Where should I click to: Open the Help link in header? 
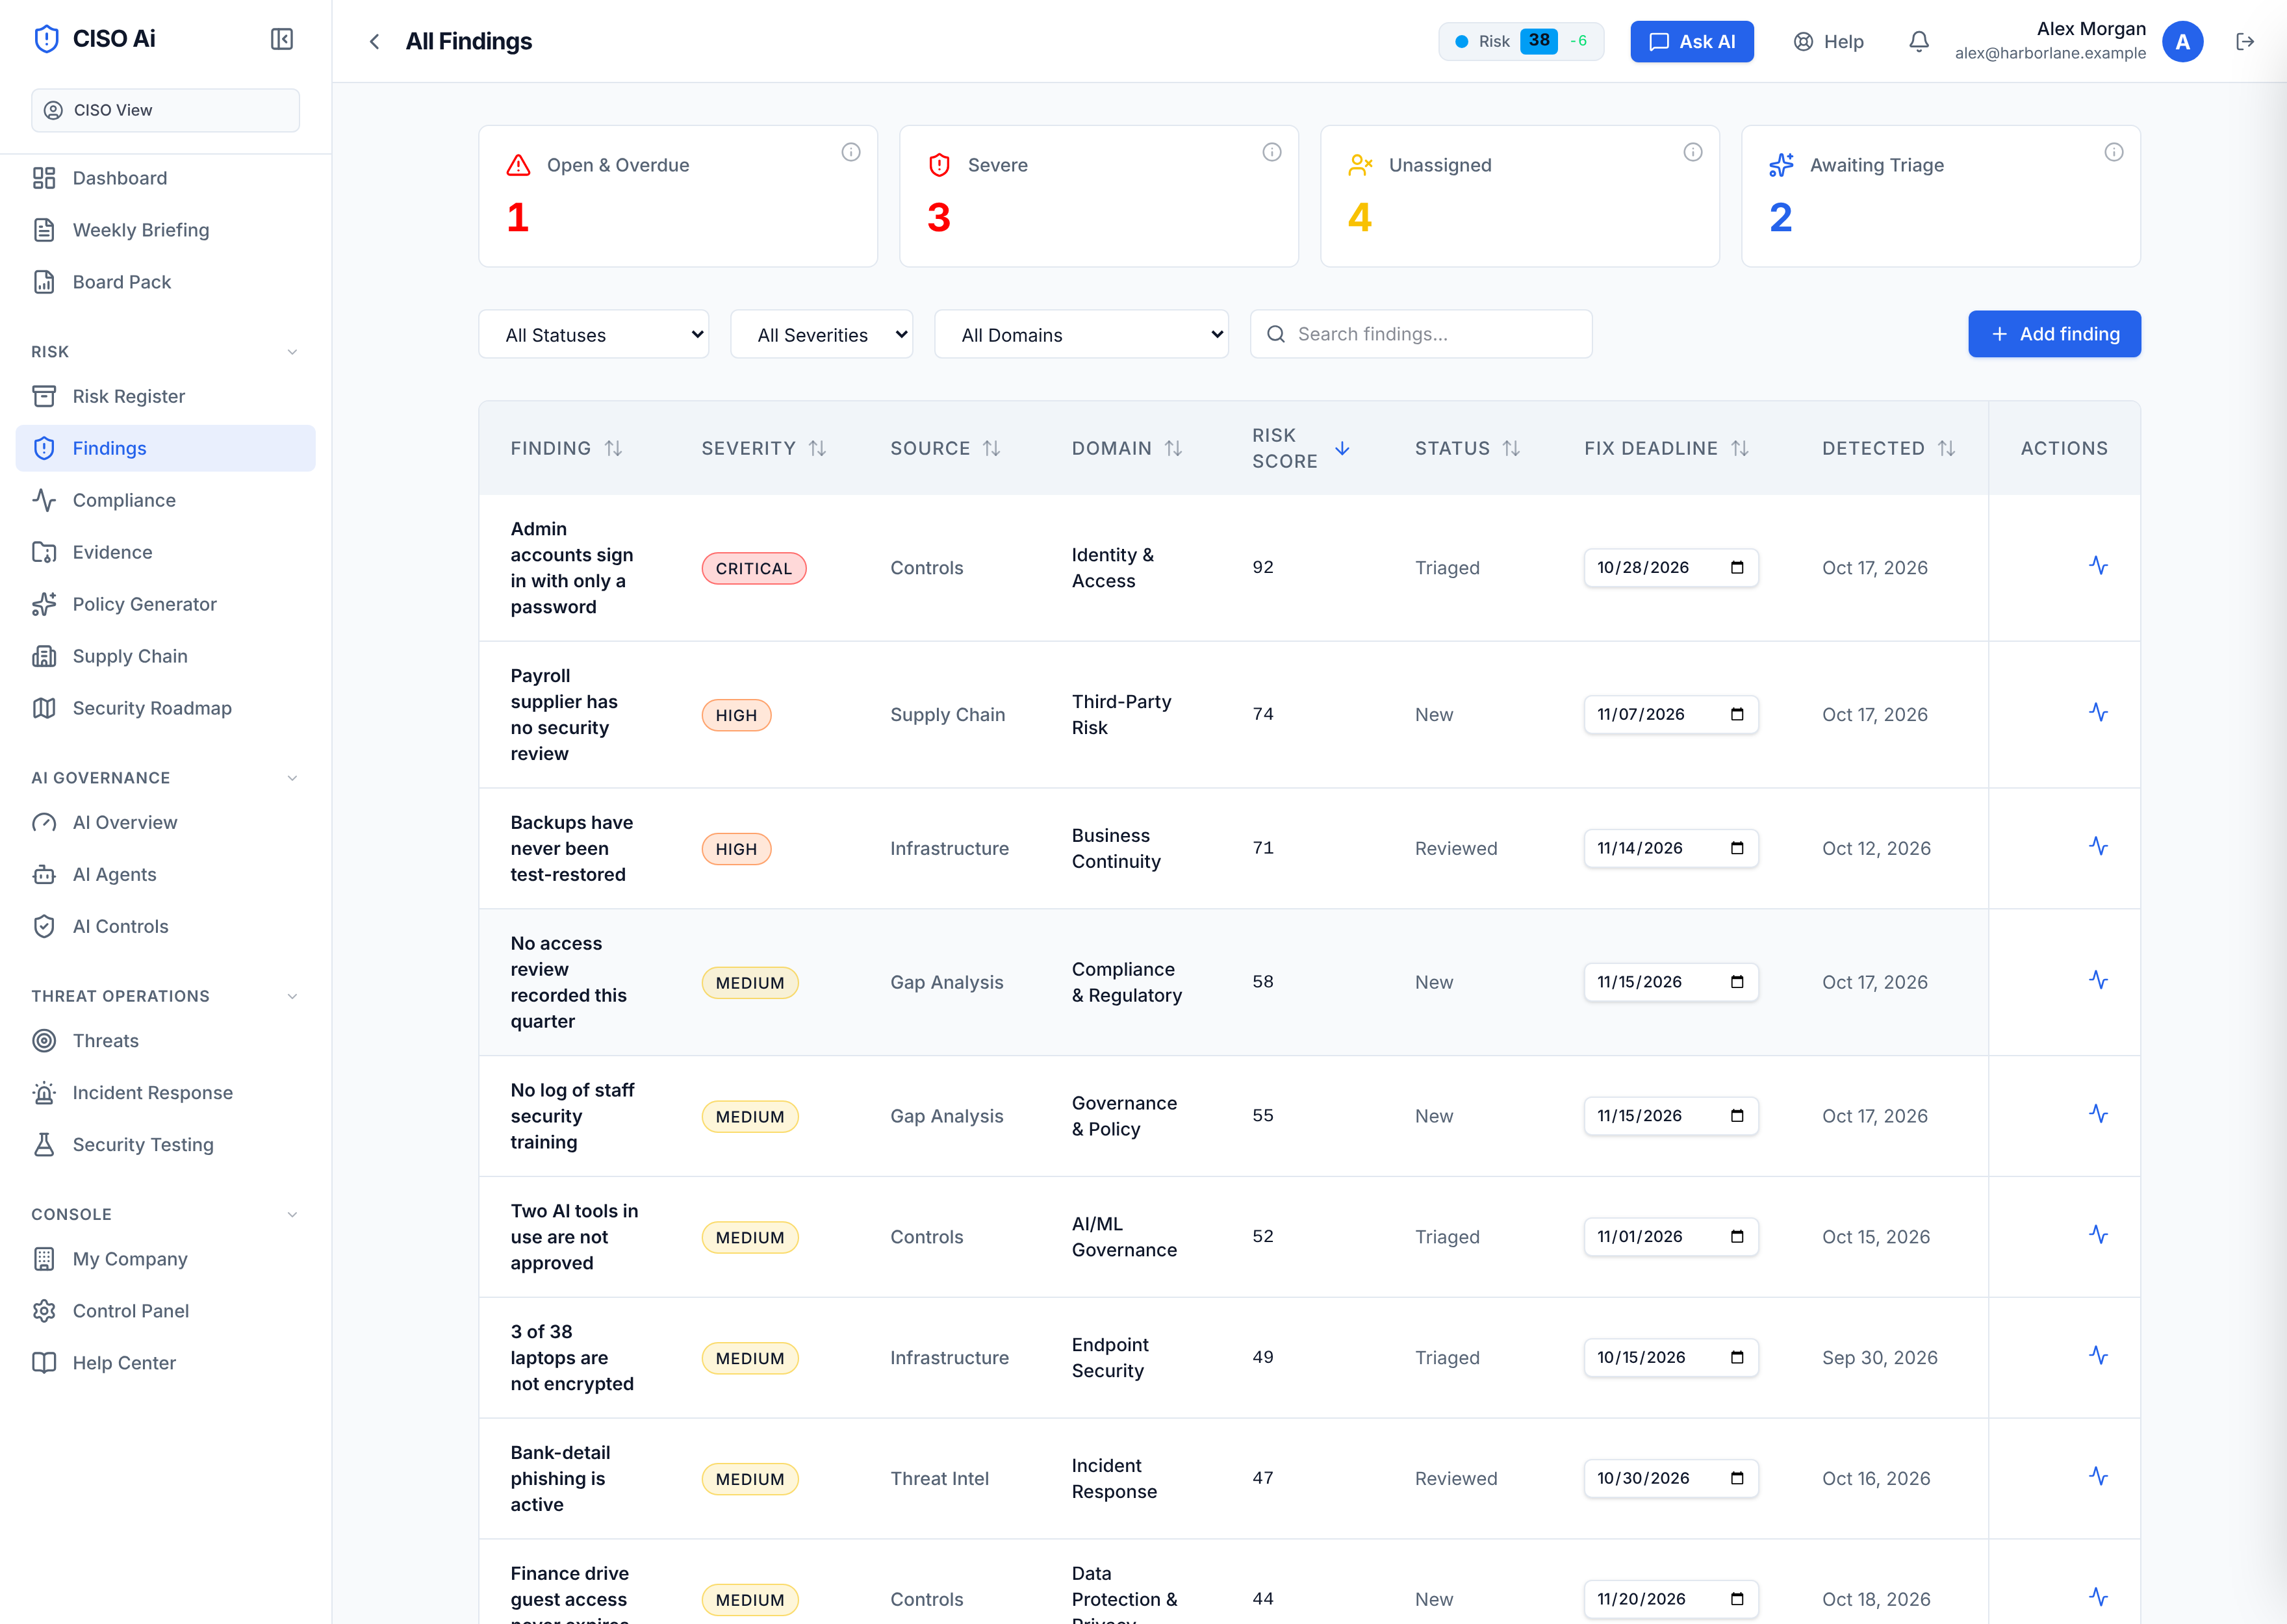pos(1828,41)
